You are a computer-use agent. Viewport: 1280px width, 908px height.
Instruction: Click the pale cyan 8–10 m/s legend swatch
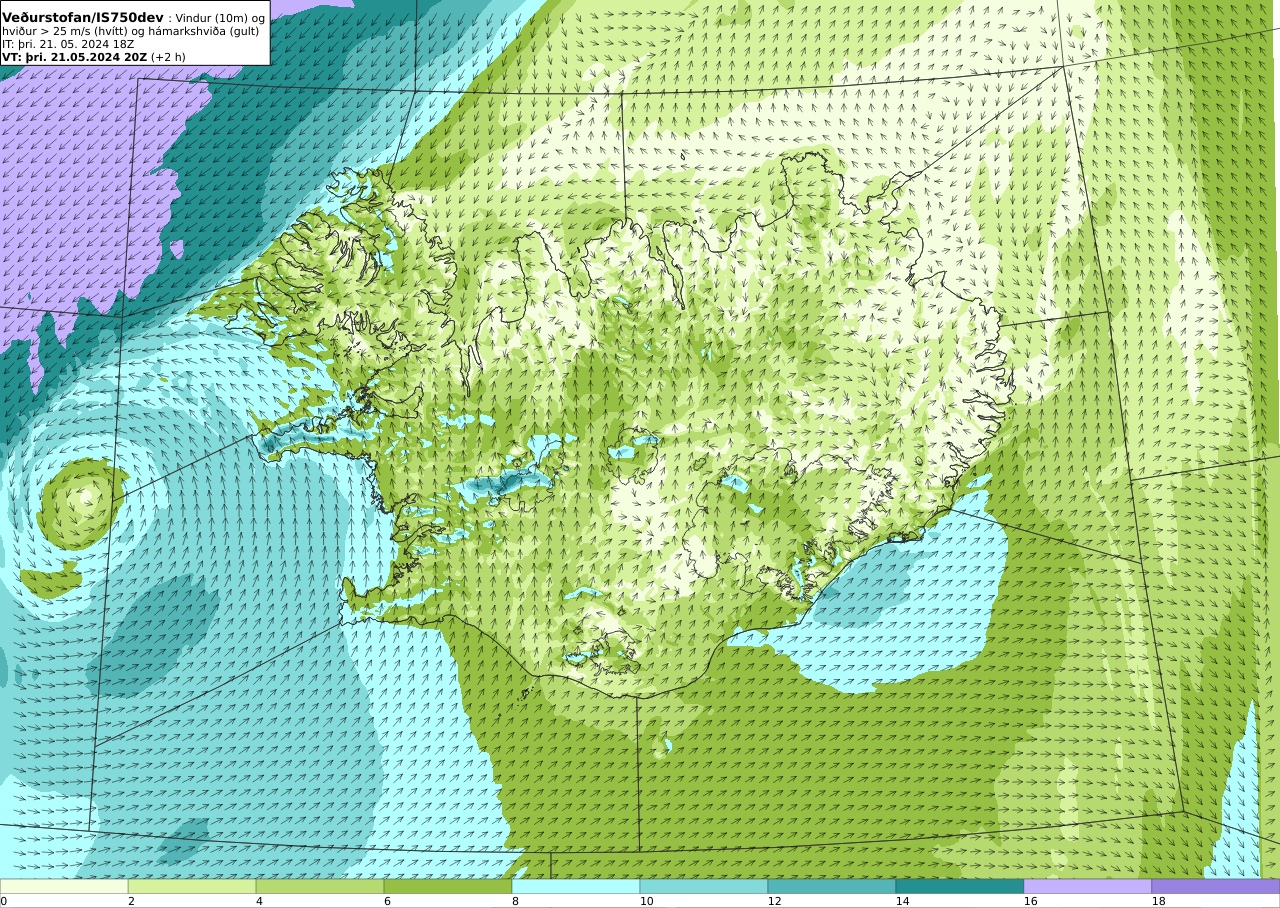(576, 886)
